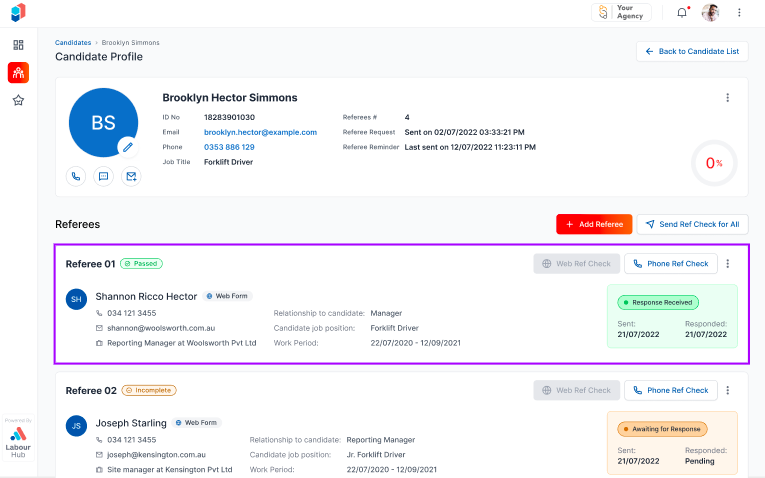The height and width of the screenshot is (478, 765).
Task: Open candidate email address link
Action: (260, 132)
